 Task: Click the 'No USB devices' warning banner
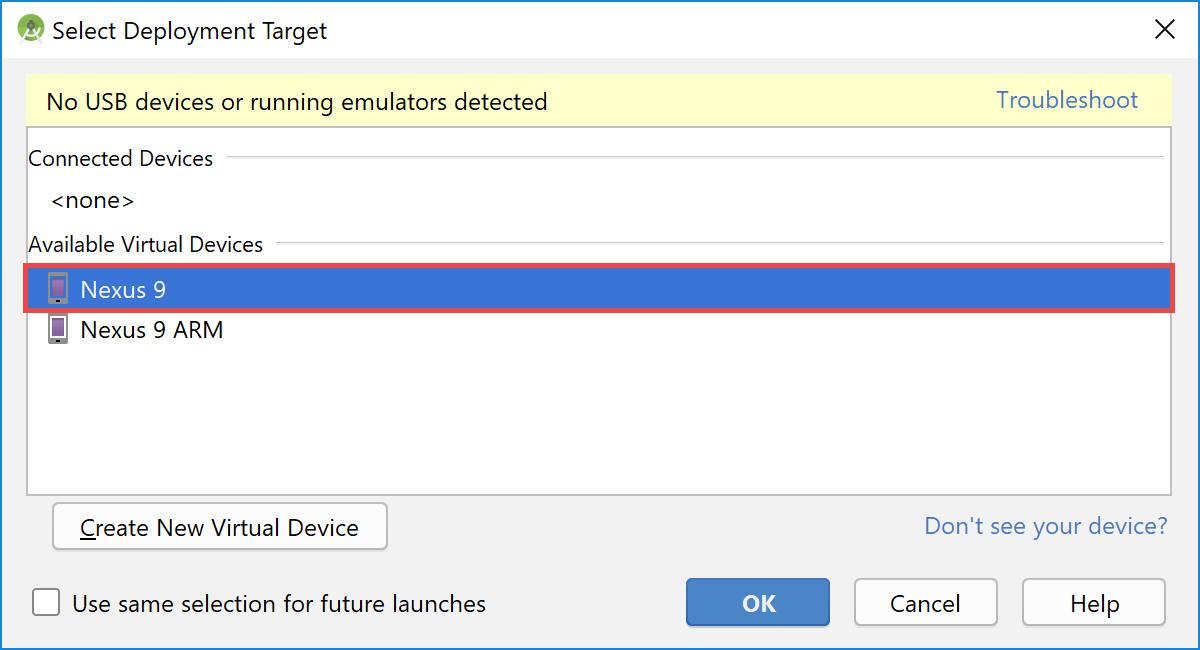tap(599, 101)
